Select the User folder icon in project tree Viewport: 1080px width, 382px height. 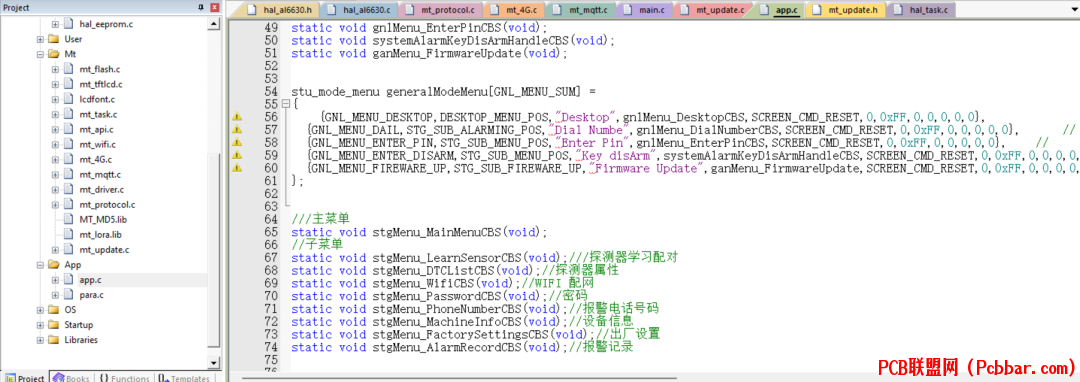(x=53, y=39)
